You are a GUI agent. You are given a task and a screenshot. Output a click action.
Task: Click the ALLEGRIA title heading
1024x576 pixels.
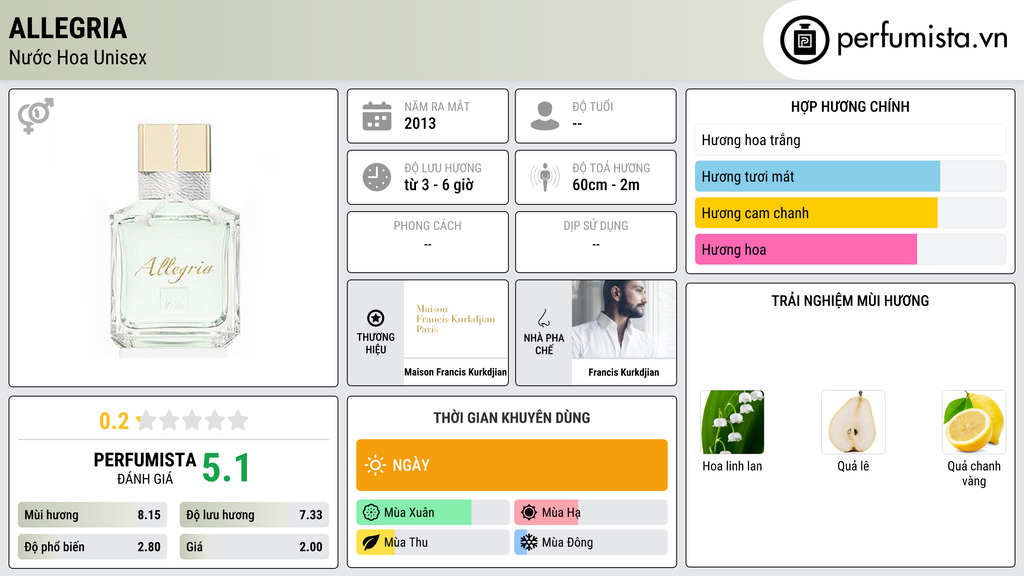coord(68,28)
